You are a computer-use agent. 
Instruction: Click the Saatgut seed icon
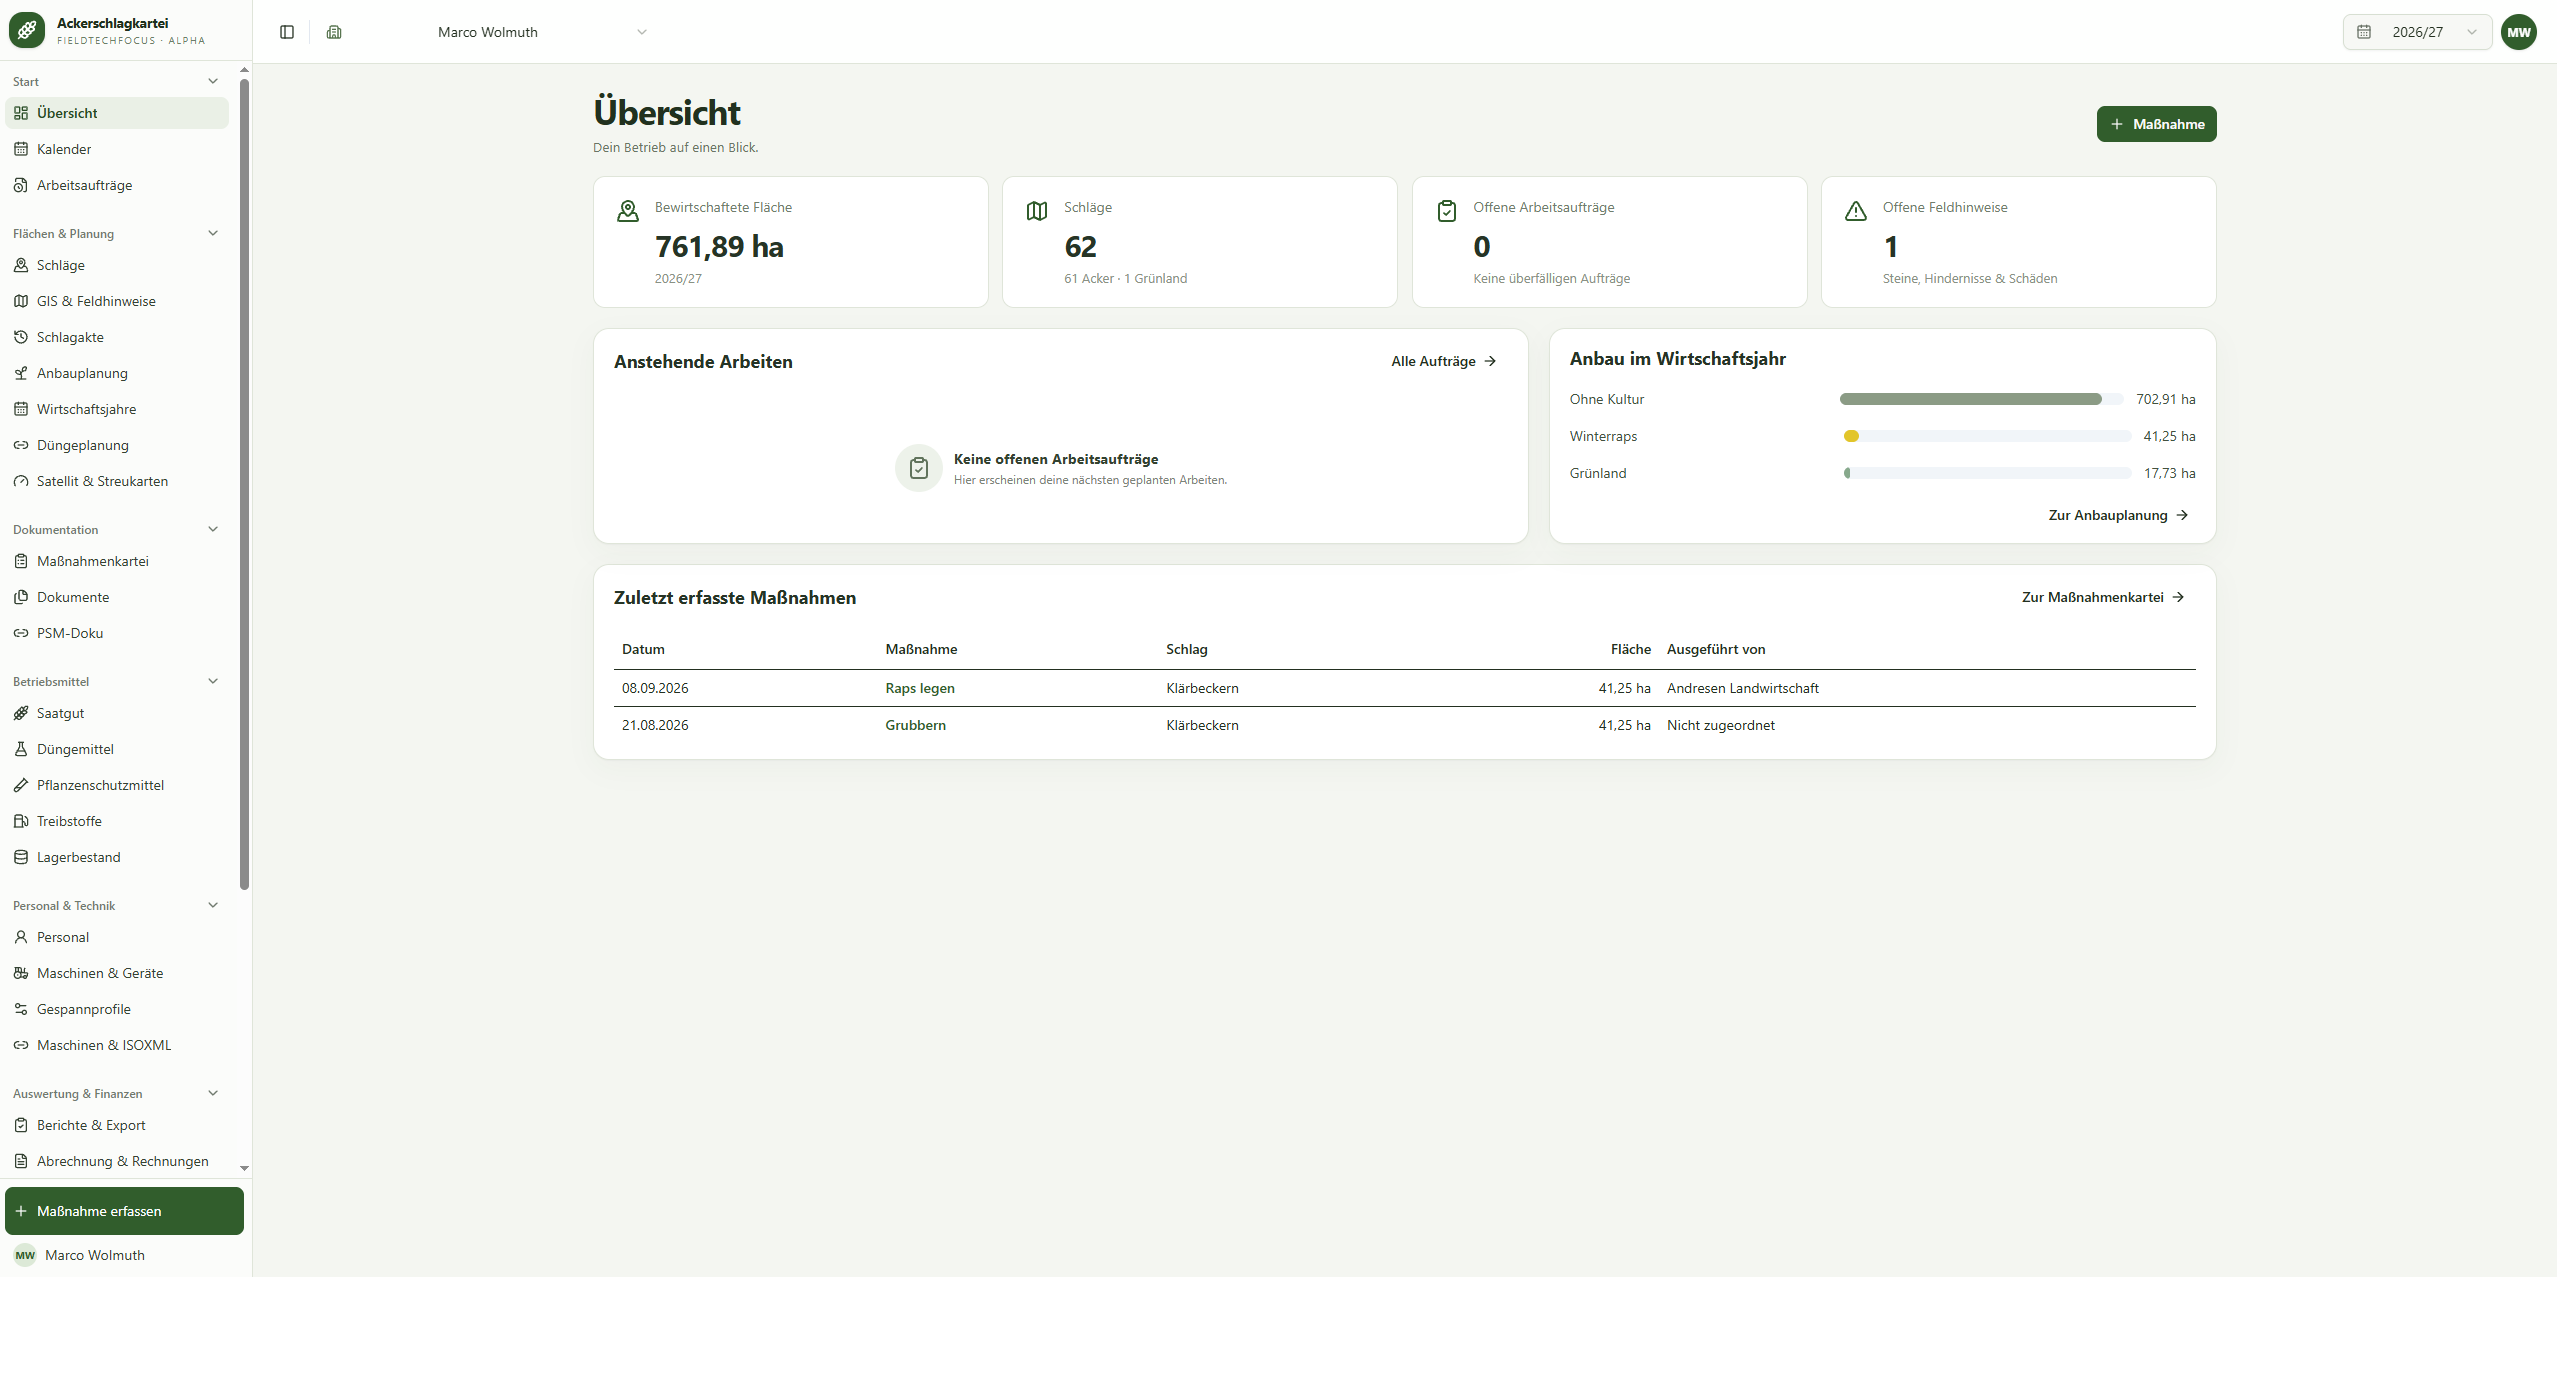click(x=21, y=713)
